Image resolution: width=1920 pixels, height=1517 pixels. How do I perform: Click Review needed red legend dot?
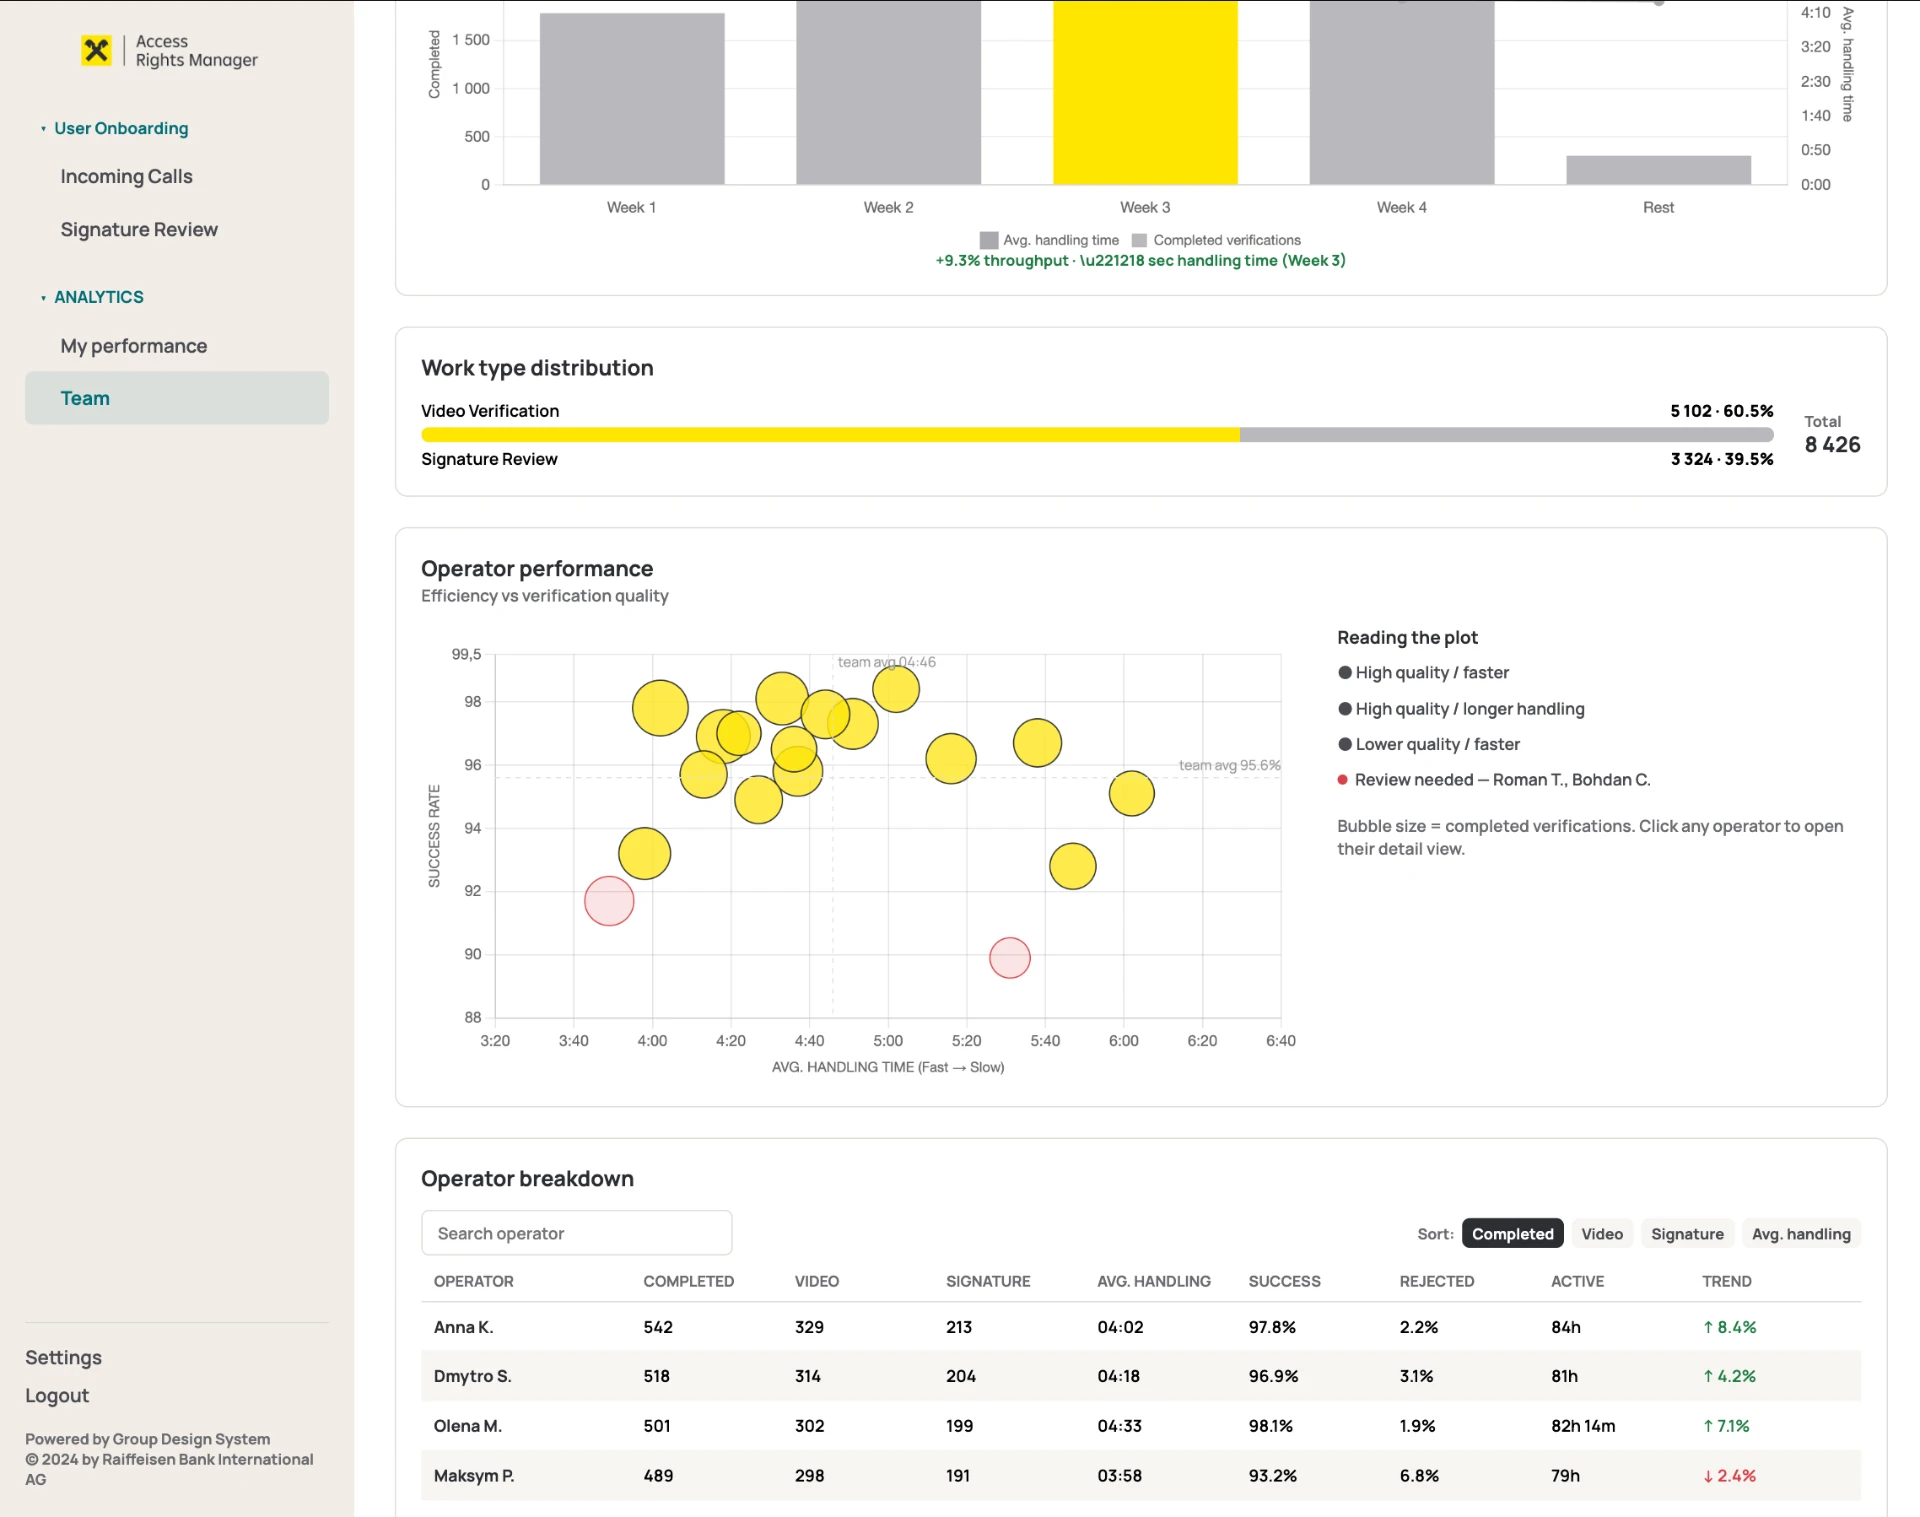1343,780
